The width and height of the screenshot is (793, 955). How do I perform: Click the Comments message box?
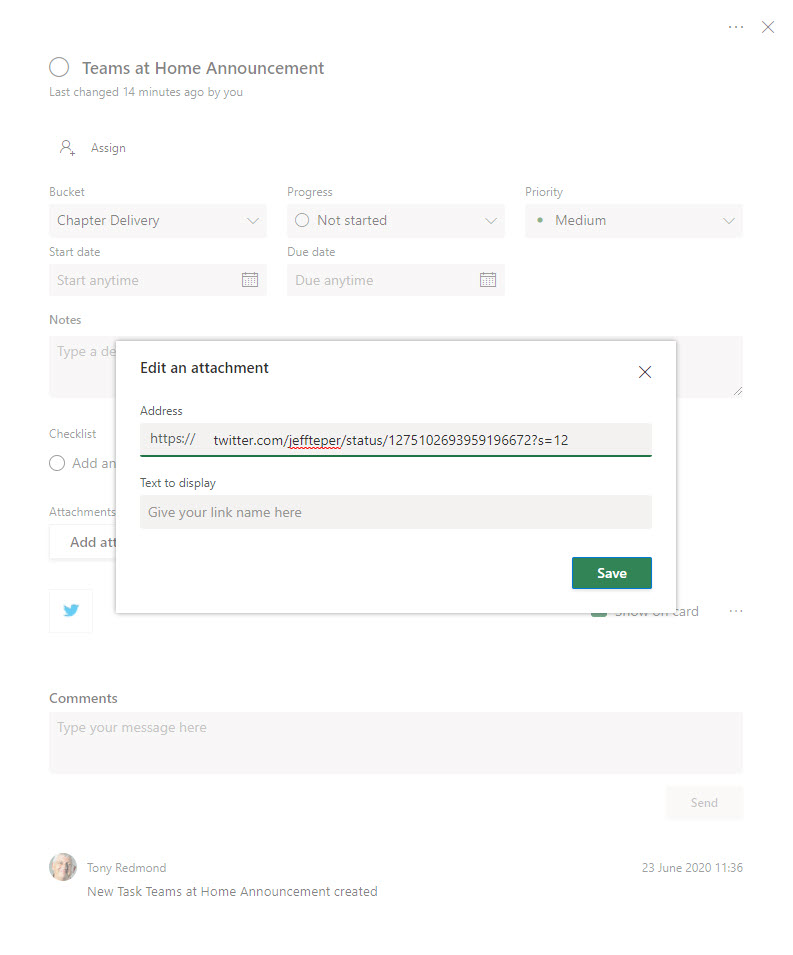tap(396, 742)
